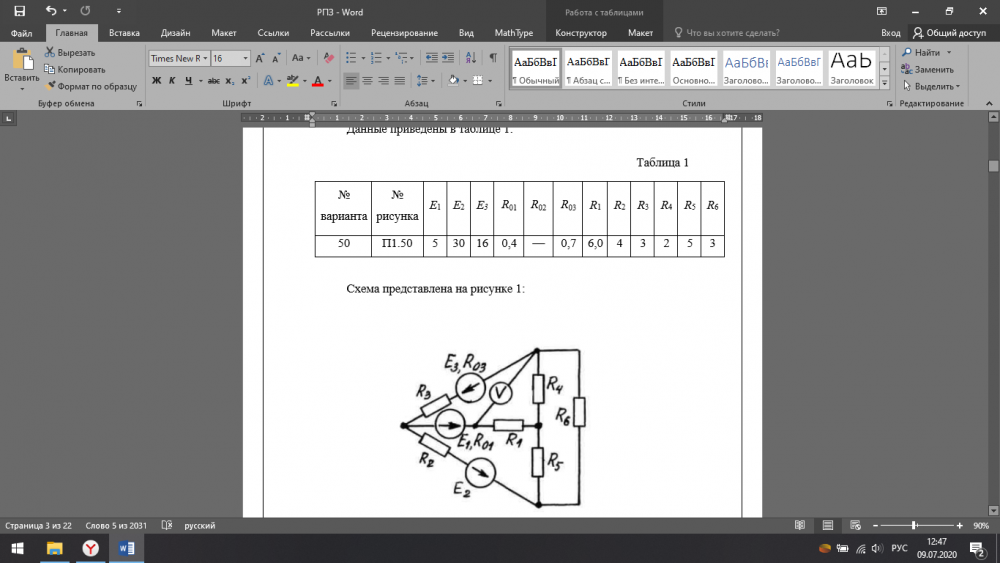Click the Save icon in quick access toolbar
1000x563 pixels.
(19, 10)
